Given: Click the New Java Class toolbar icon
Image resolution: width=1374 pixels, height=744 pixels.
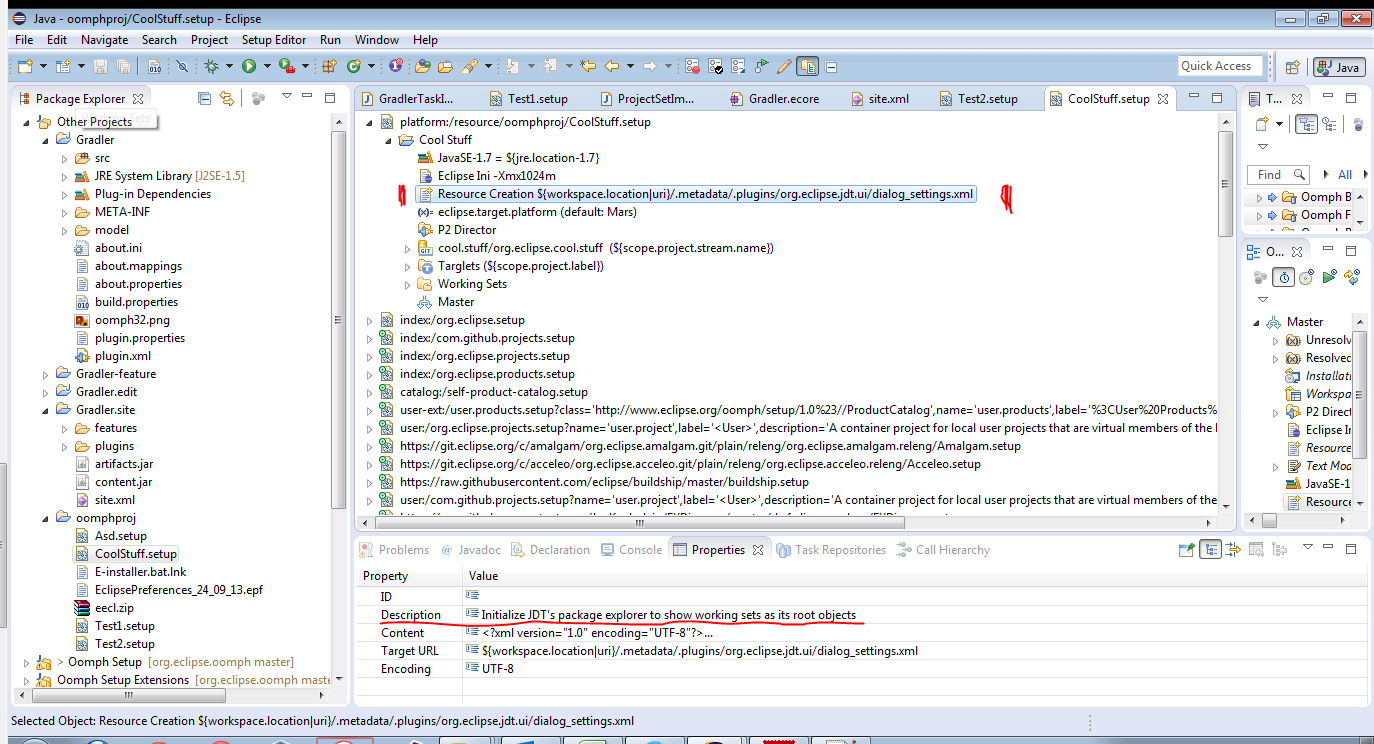Looking at the screenshot, I should tap(354, 67).
